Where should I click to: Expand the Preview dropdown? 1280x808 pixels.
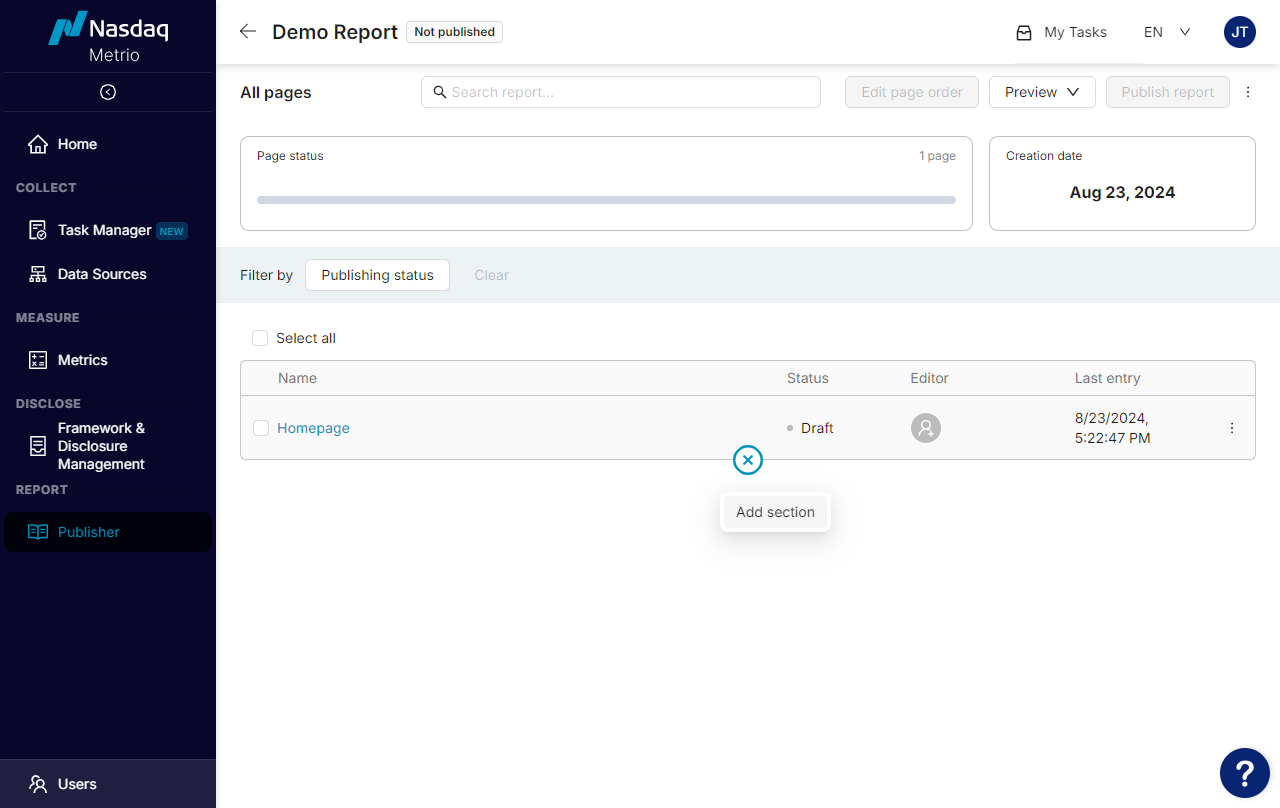[1042, 92]
